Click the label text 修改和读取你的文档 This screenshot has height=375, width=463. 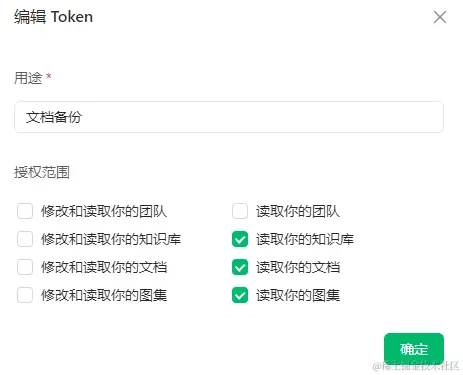click(x=104, y=267)
